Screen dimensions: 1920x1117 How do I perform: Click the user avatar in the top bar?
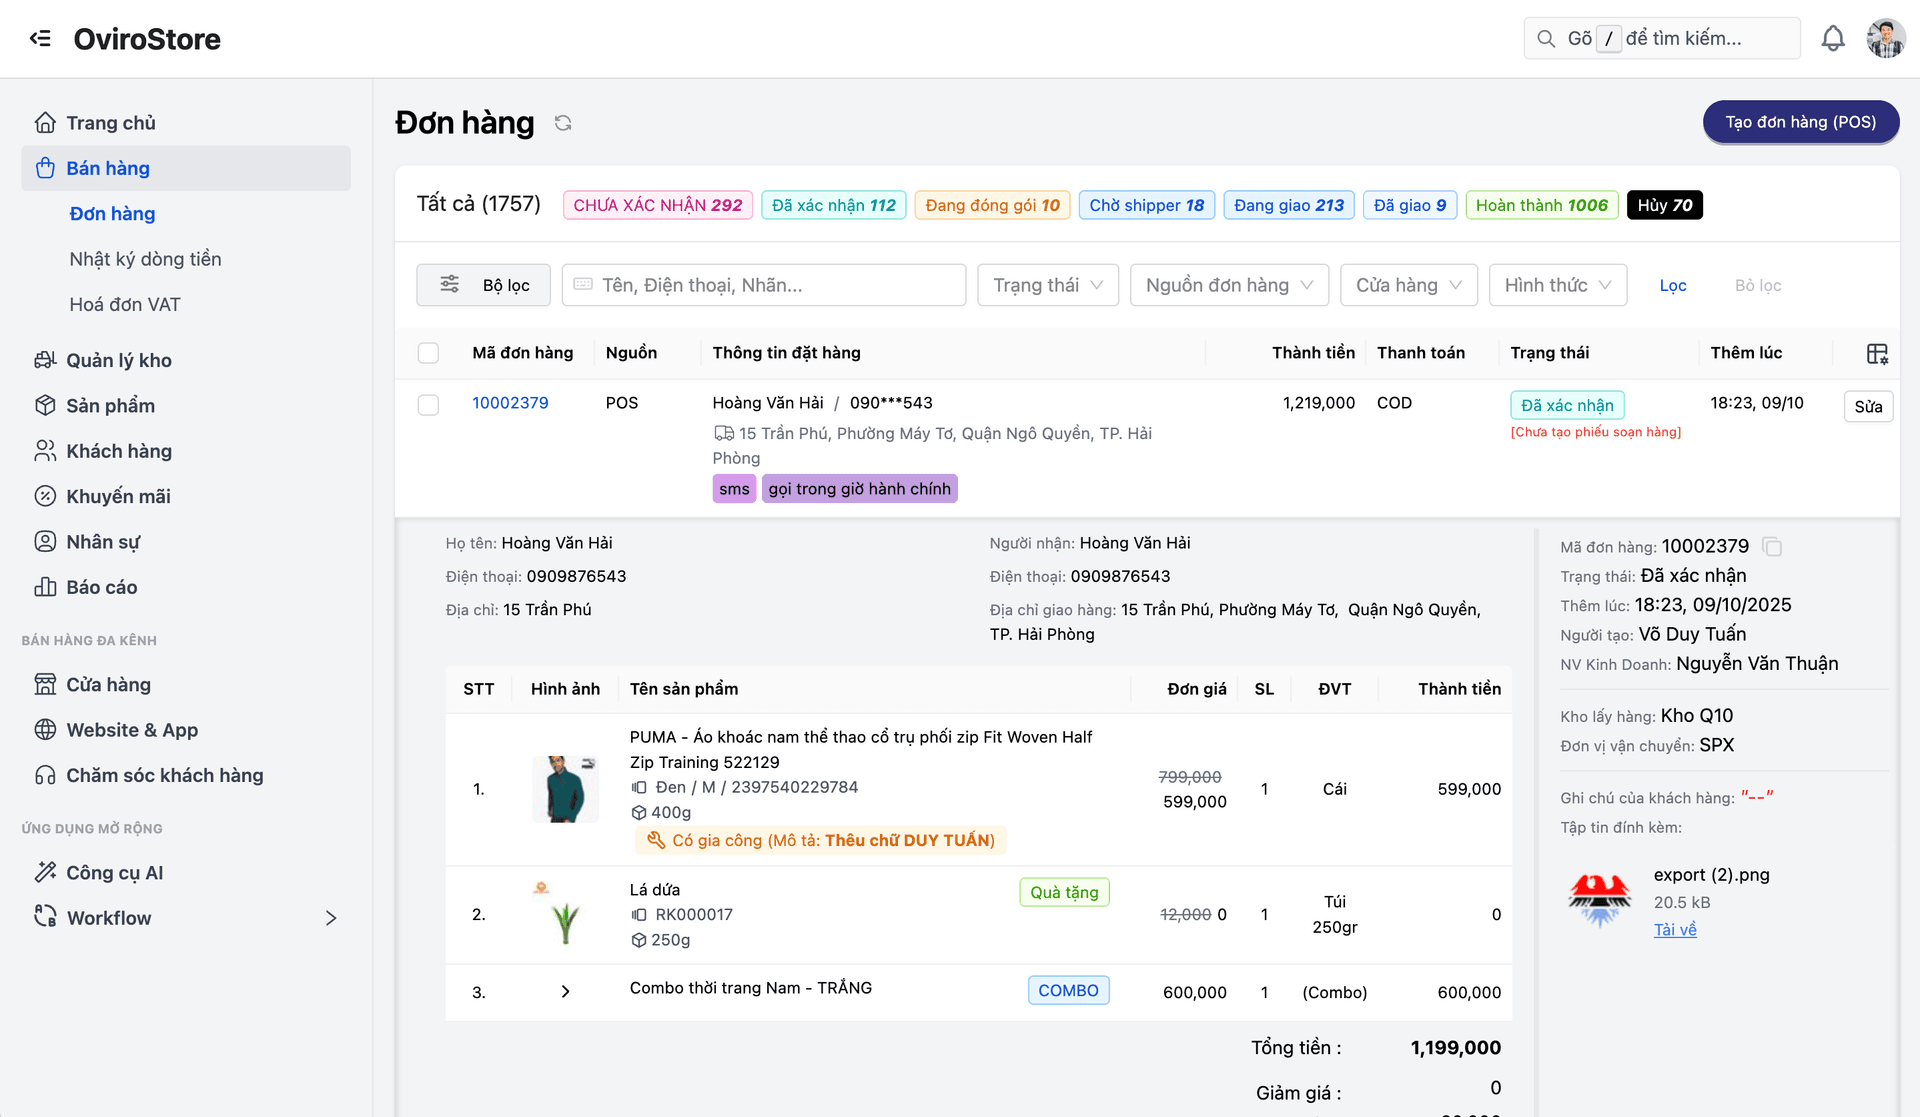(1885, 39)
